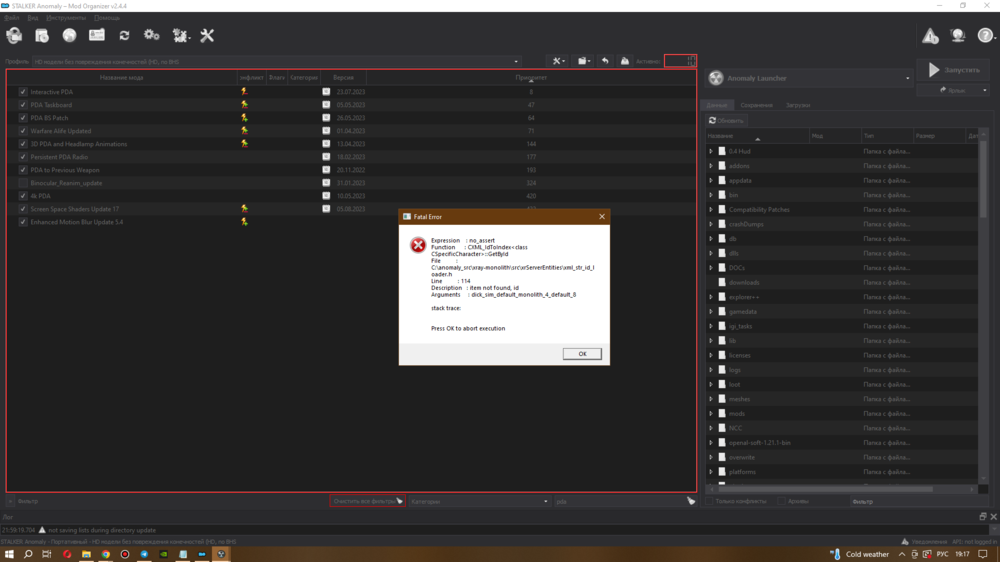Screen dimensions: 1000x562
Task: Click the update globe icon at top right
Action: [x=957, y=36]
